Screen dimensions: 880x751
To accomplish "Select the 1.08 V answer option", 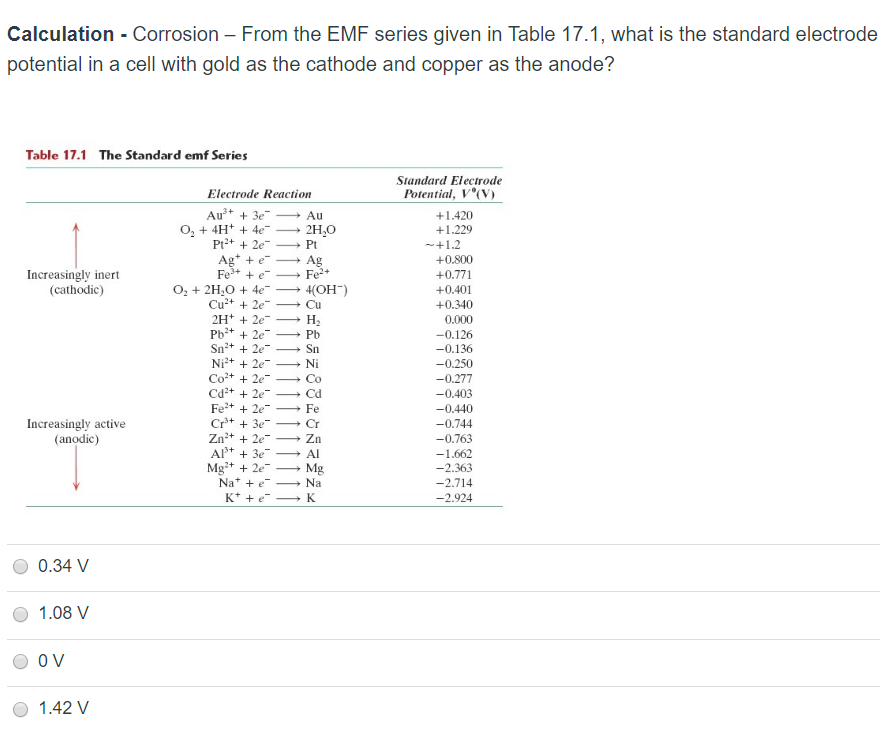I will 20,614.
